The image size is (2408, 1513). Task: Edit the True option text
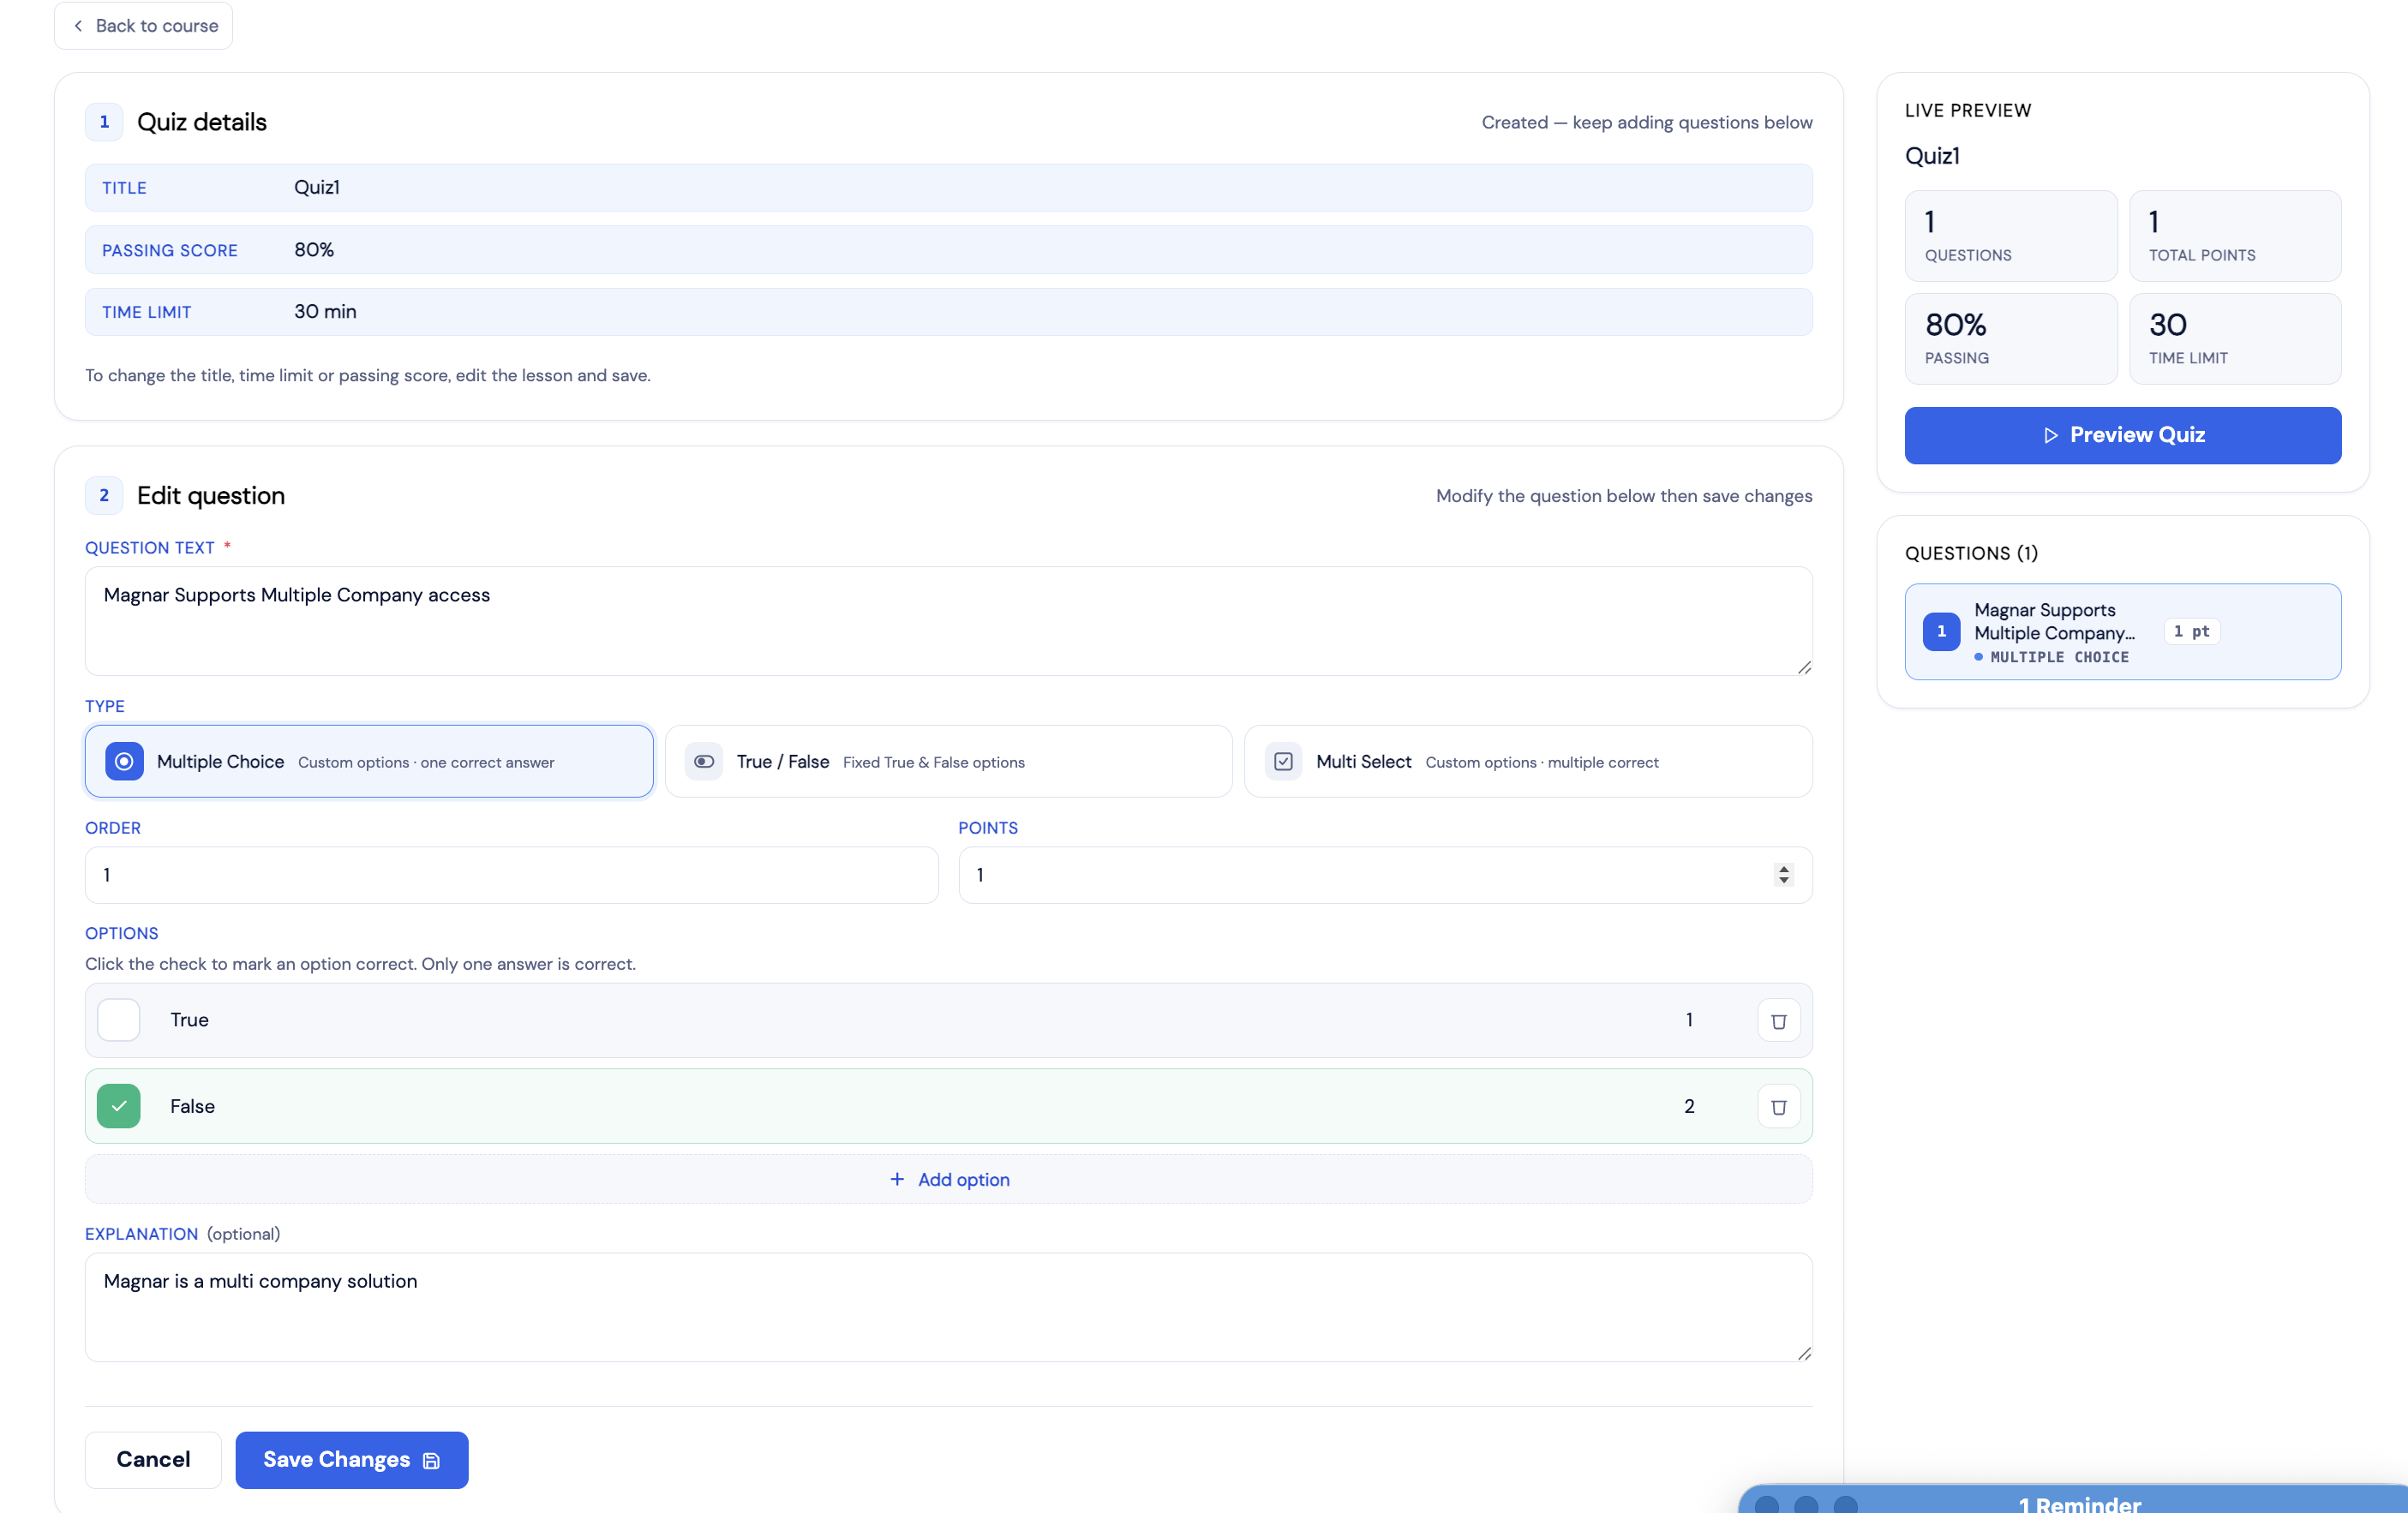pos(189,1020)
